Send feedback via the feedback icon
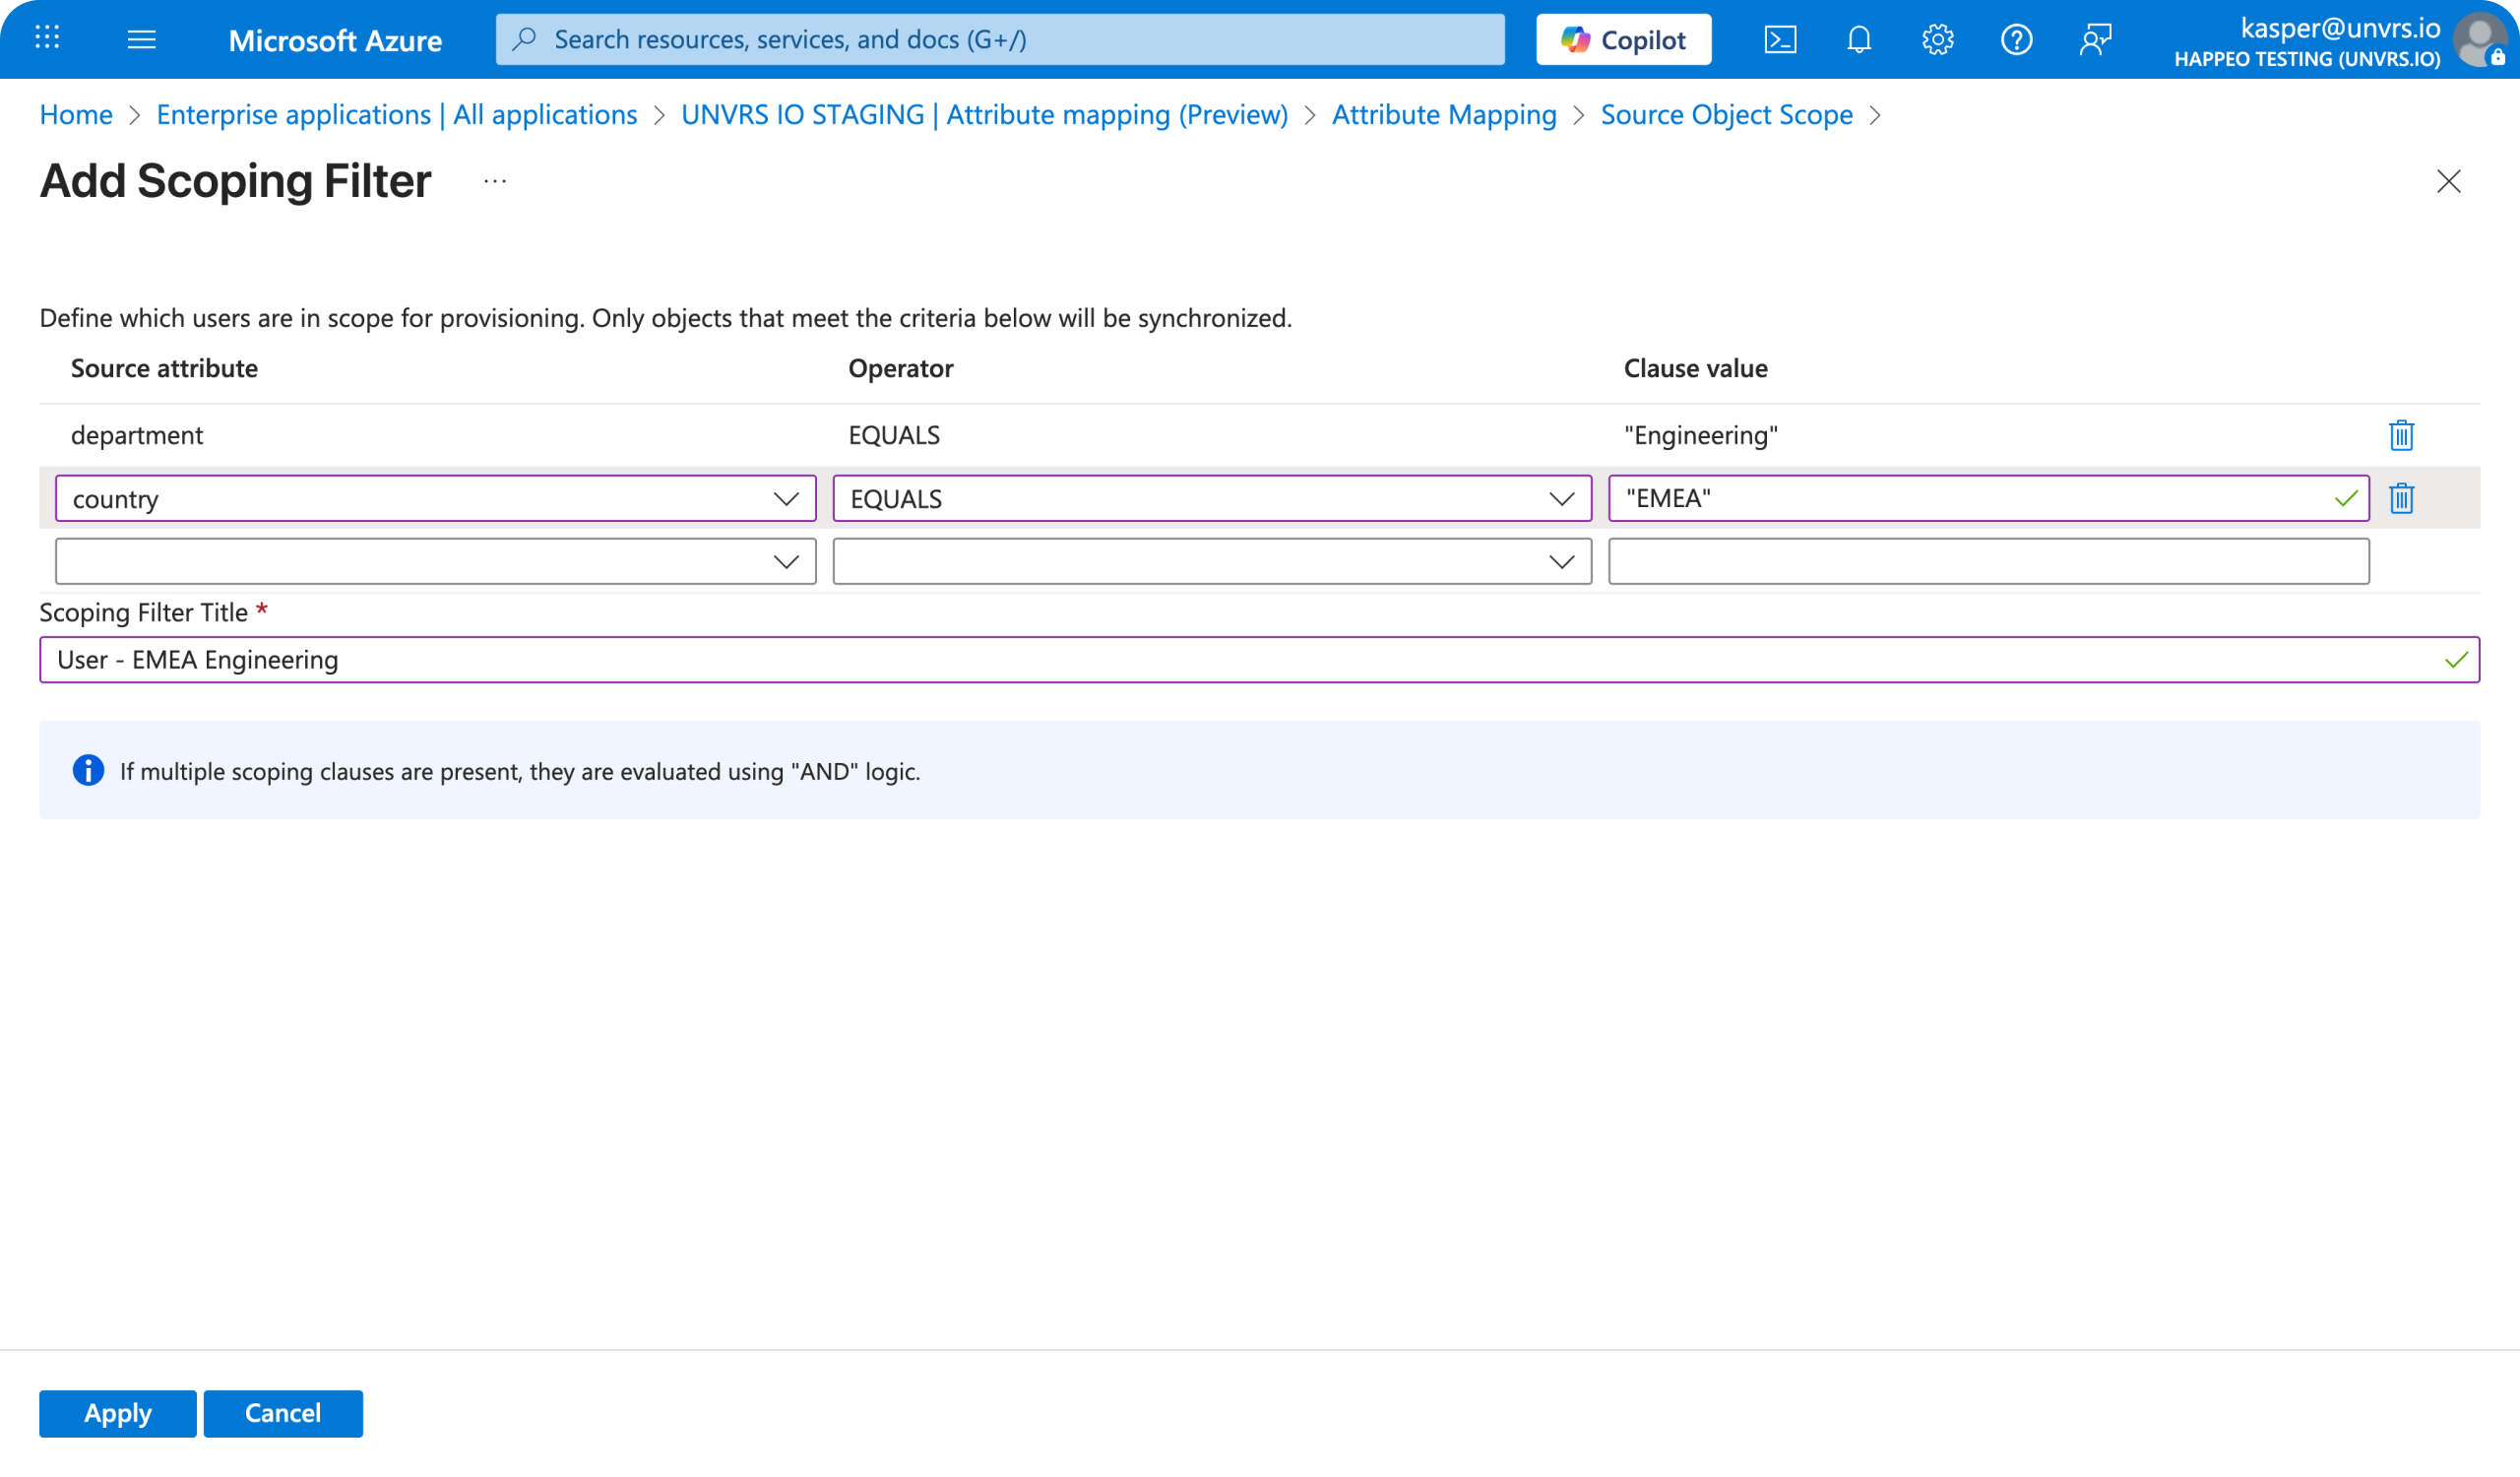The height and width of the screenshot is (1477, 2520). (x=2095, y=39)
